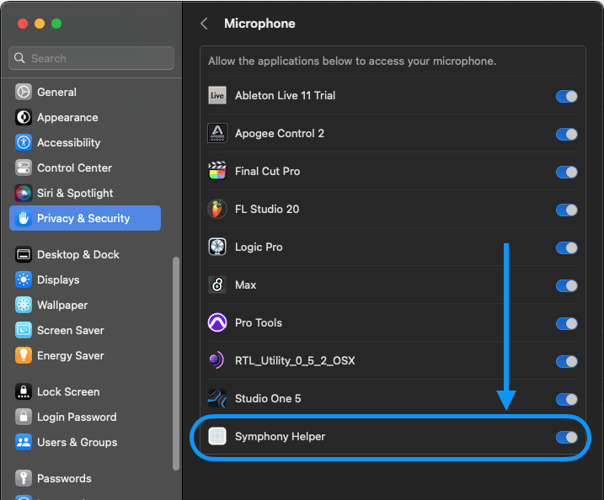Click the "Microphone" page title
604x500 pixels.
pyautogui.click(x=260, y=23)
